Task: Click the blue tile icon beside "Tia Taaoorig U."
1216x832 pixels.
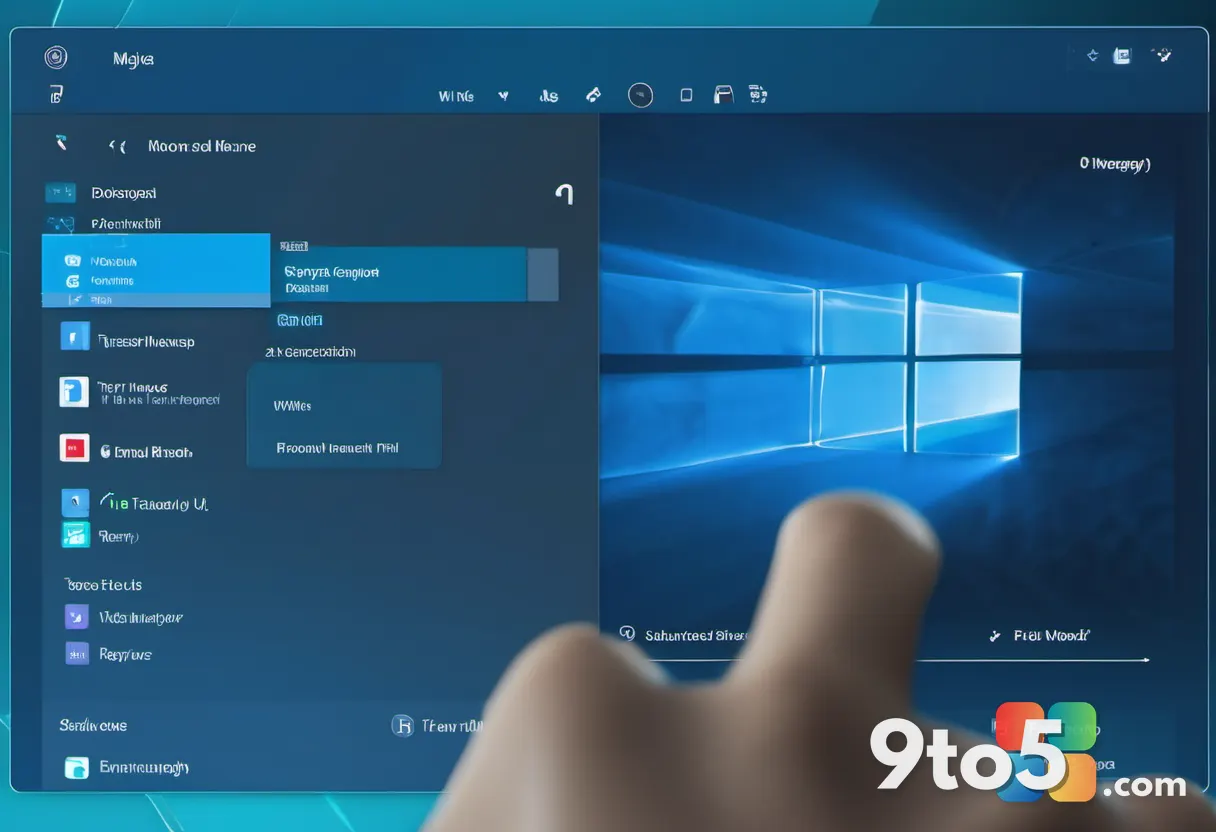Action: (75, 502)
